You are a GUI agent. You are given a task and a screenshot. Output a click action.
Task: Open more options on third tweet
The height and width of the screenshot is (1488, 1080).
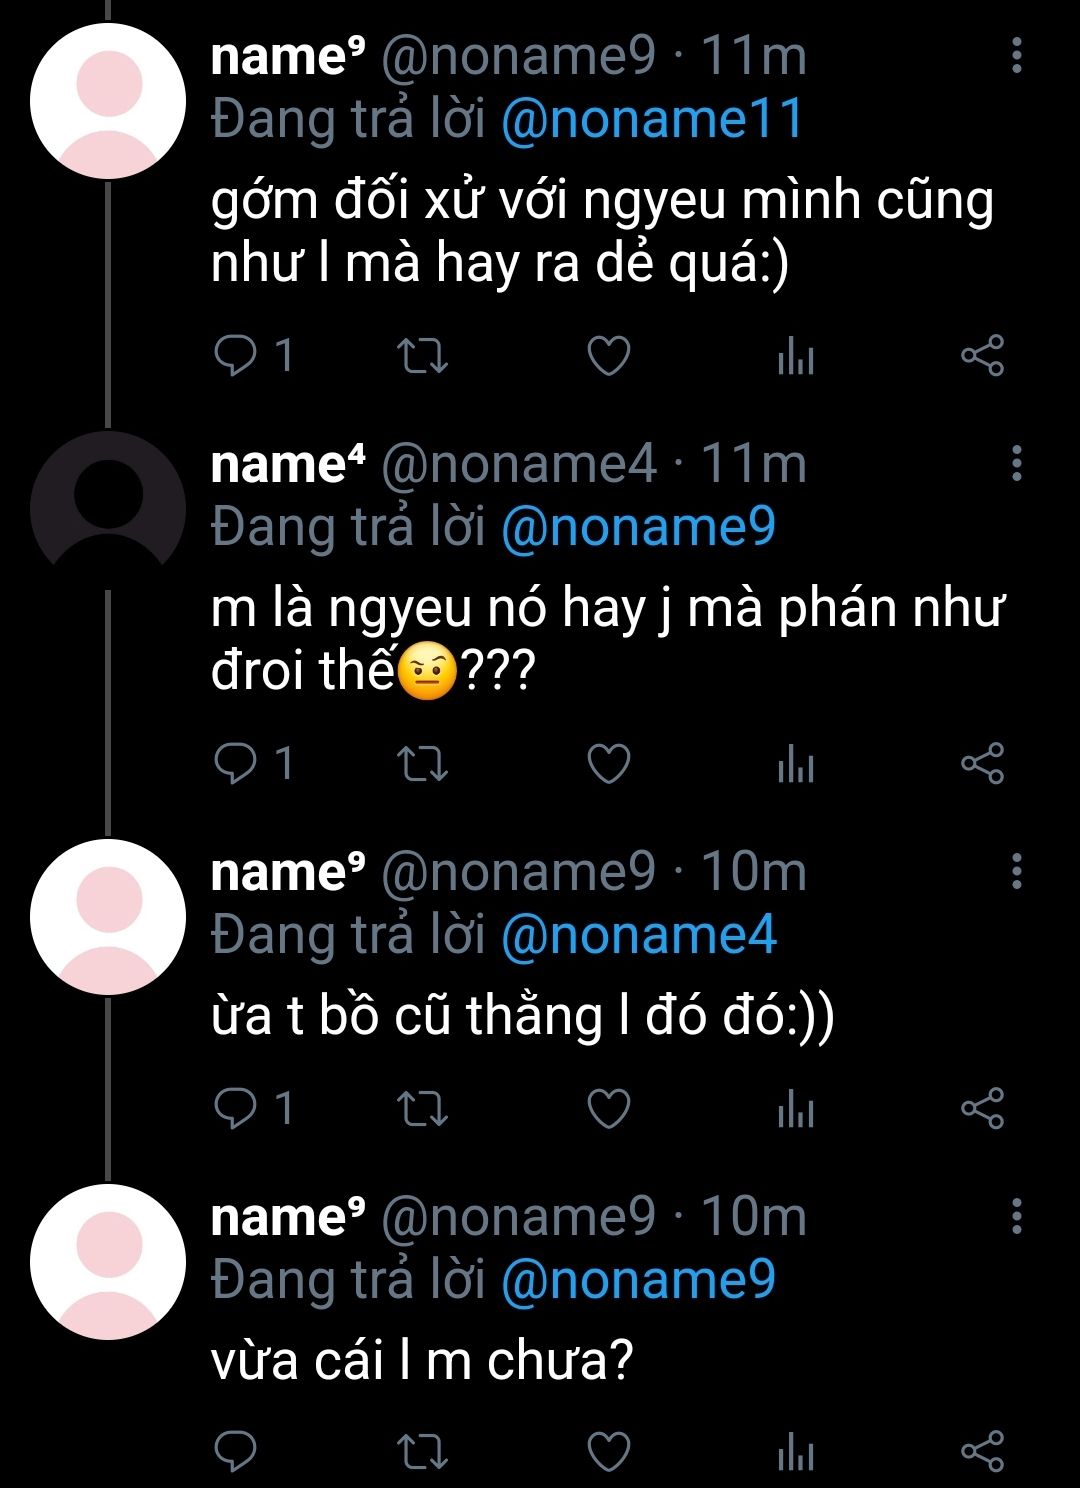(x=1016, y=872)
